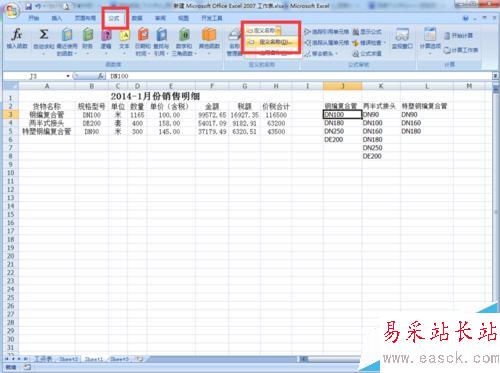Open the Math & Trig functions icon

click(x=184, y=35)
